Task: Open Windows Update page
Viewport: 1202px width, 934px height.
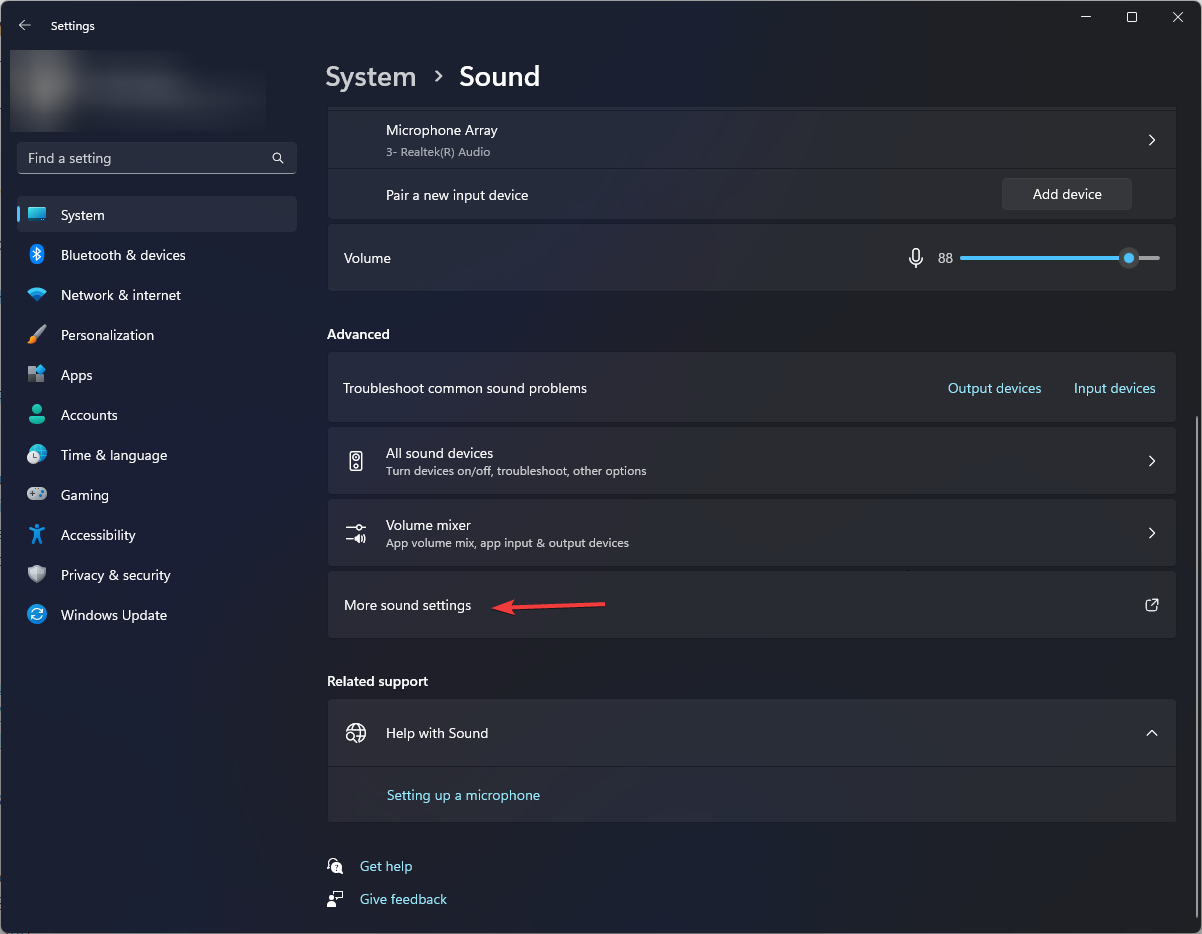Action: click(157, 615)
